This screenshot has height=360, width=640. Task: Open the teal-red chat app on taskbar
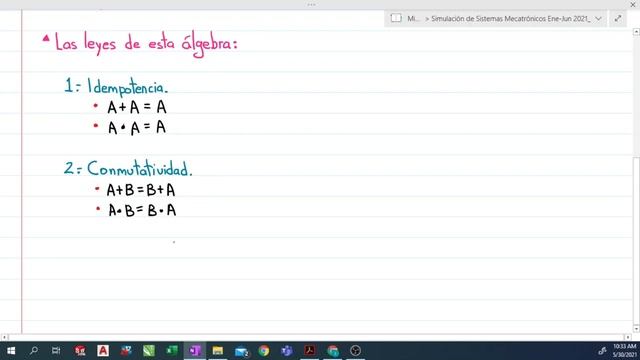(x=333, y=351)
